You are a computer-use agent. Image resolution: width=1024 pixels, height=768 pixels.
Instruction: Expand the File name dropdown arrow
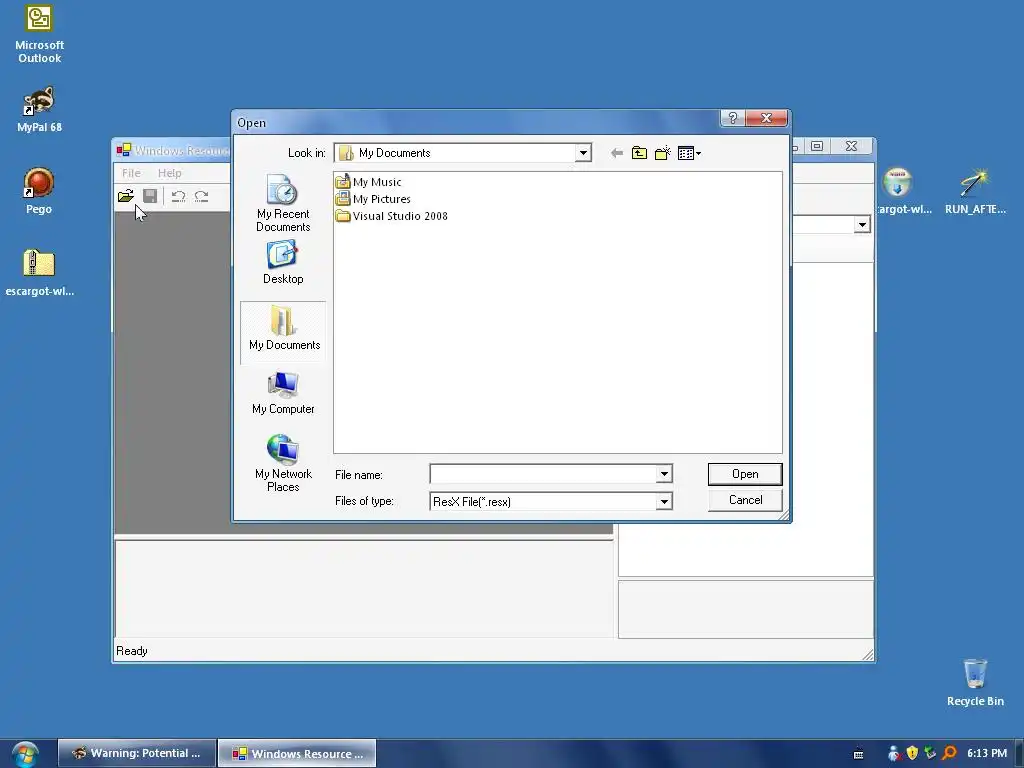click(x=664, y=474)
